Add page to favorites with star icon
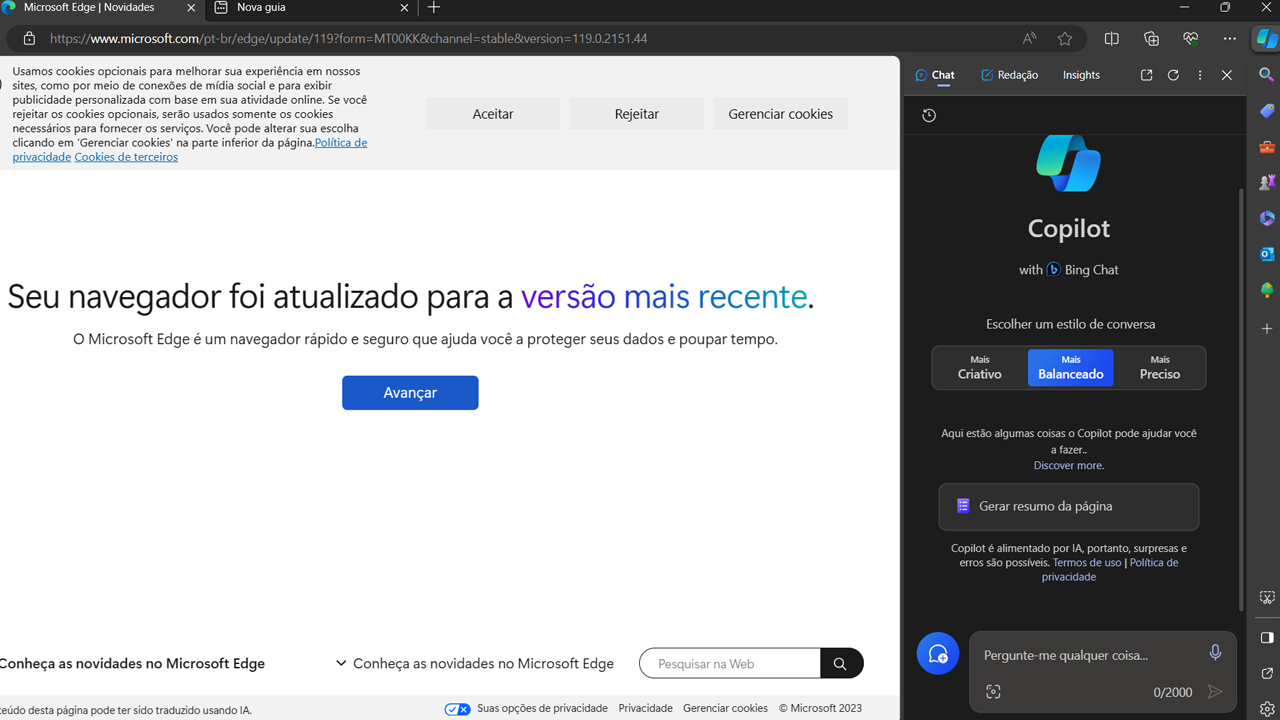 coord(1065,39)
